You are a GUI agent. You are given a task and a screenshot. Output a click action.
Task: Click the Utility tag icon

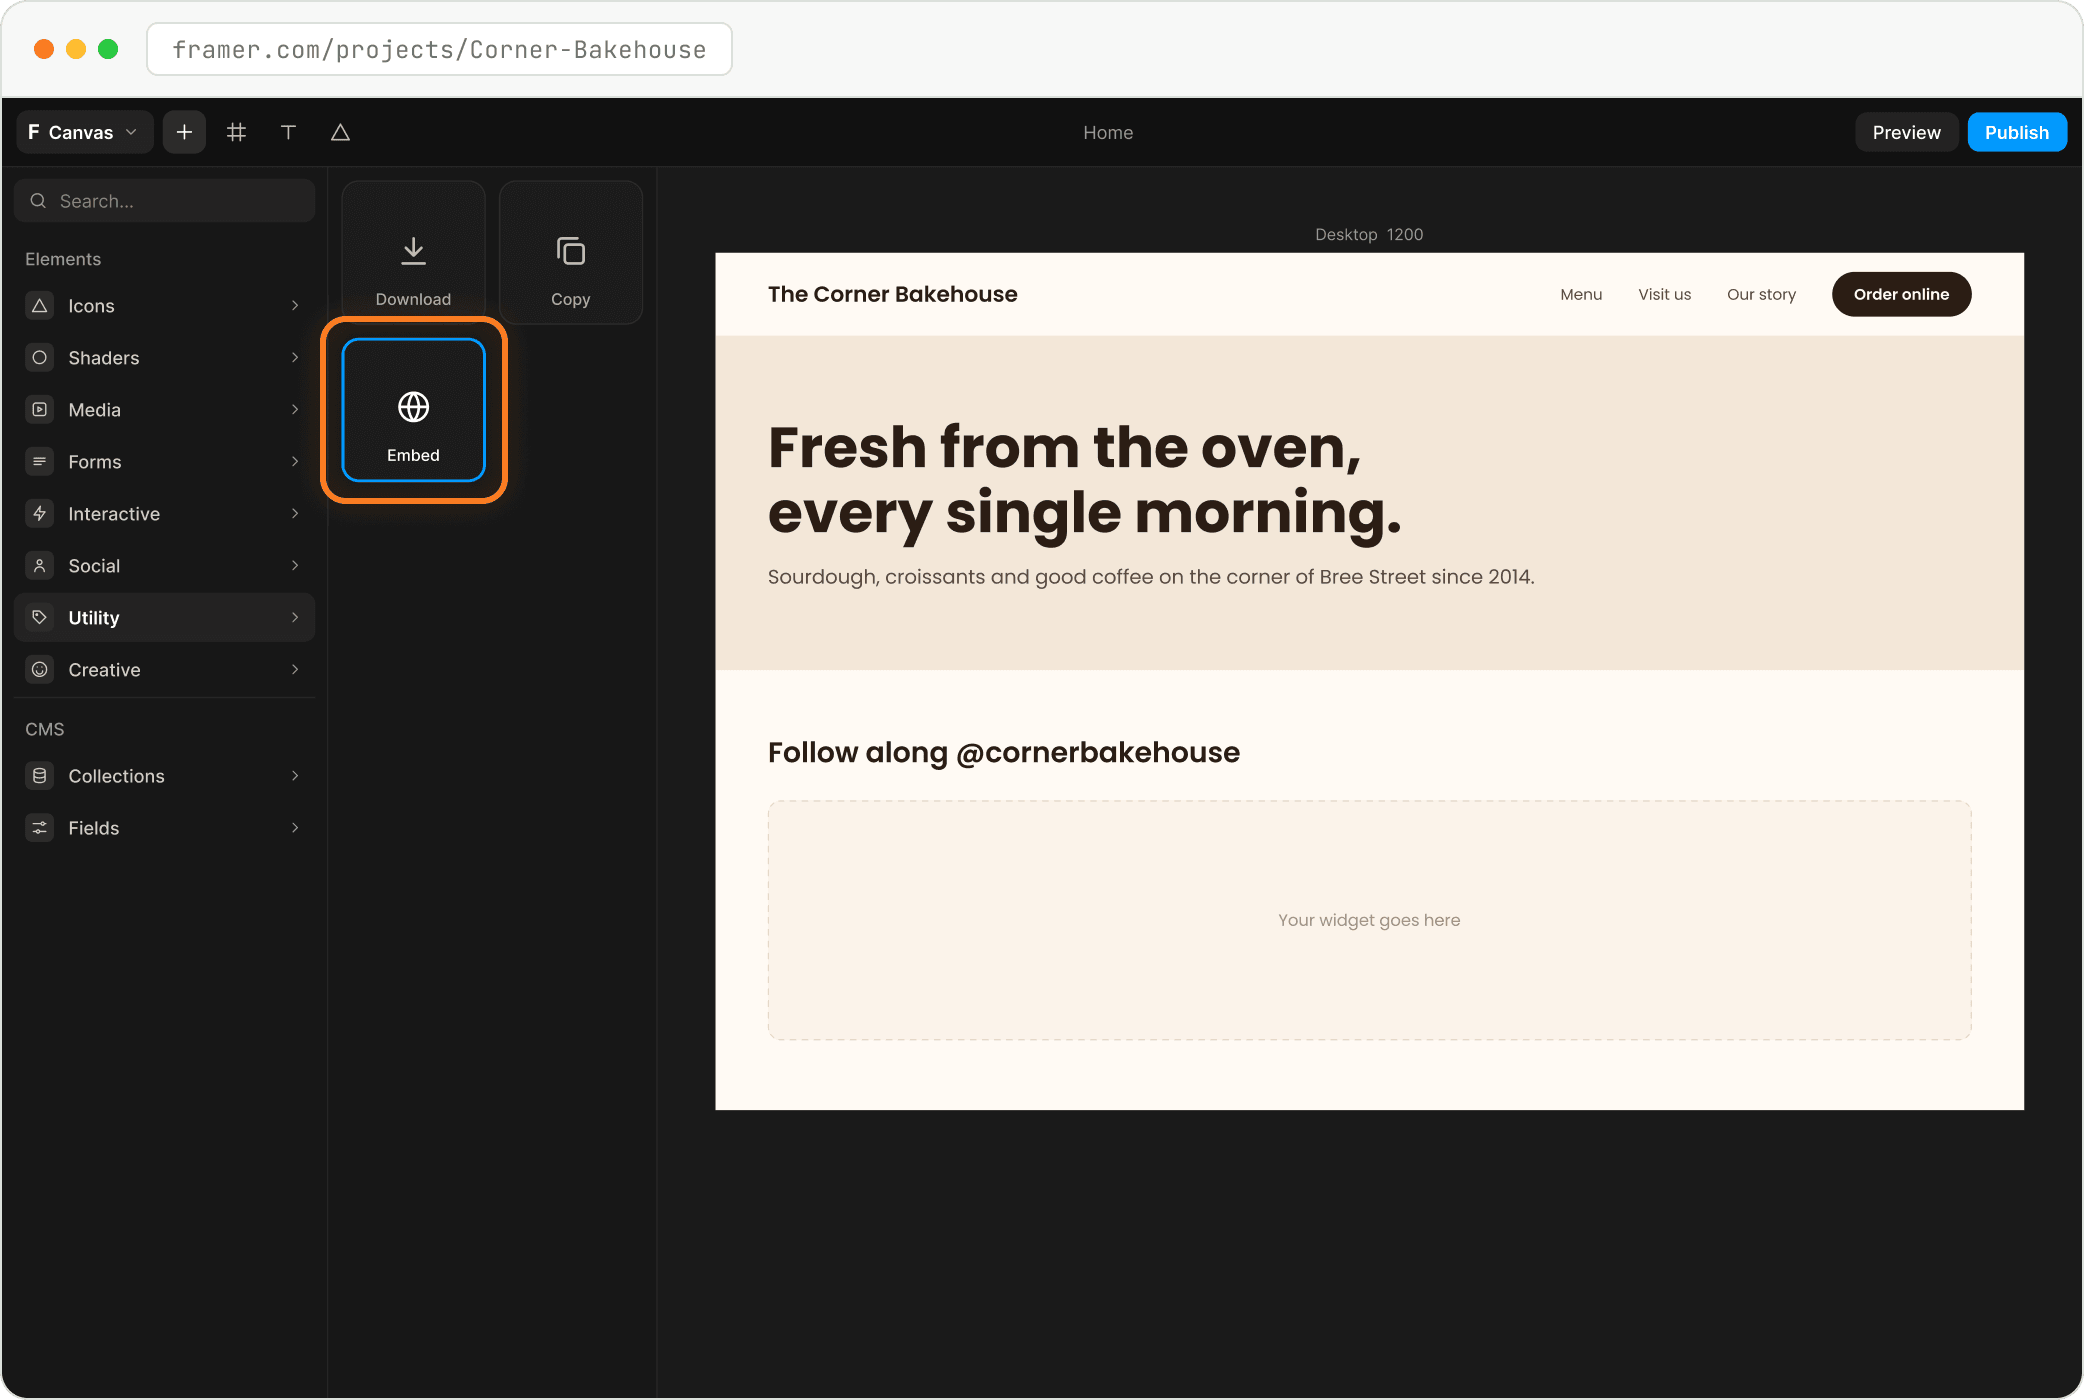[x=40, y=618]
